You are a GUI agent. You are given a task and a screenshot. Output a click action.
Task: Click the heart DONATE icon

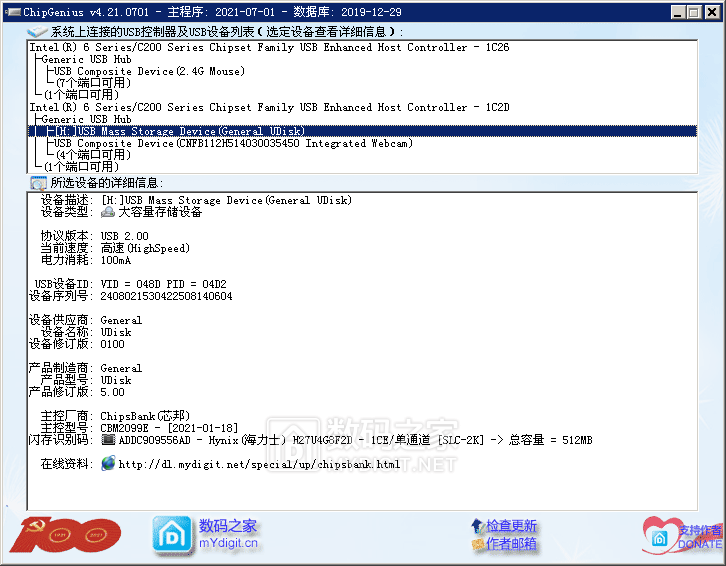(660, 535)
